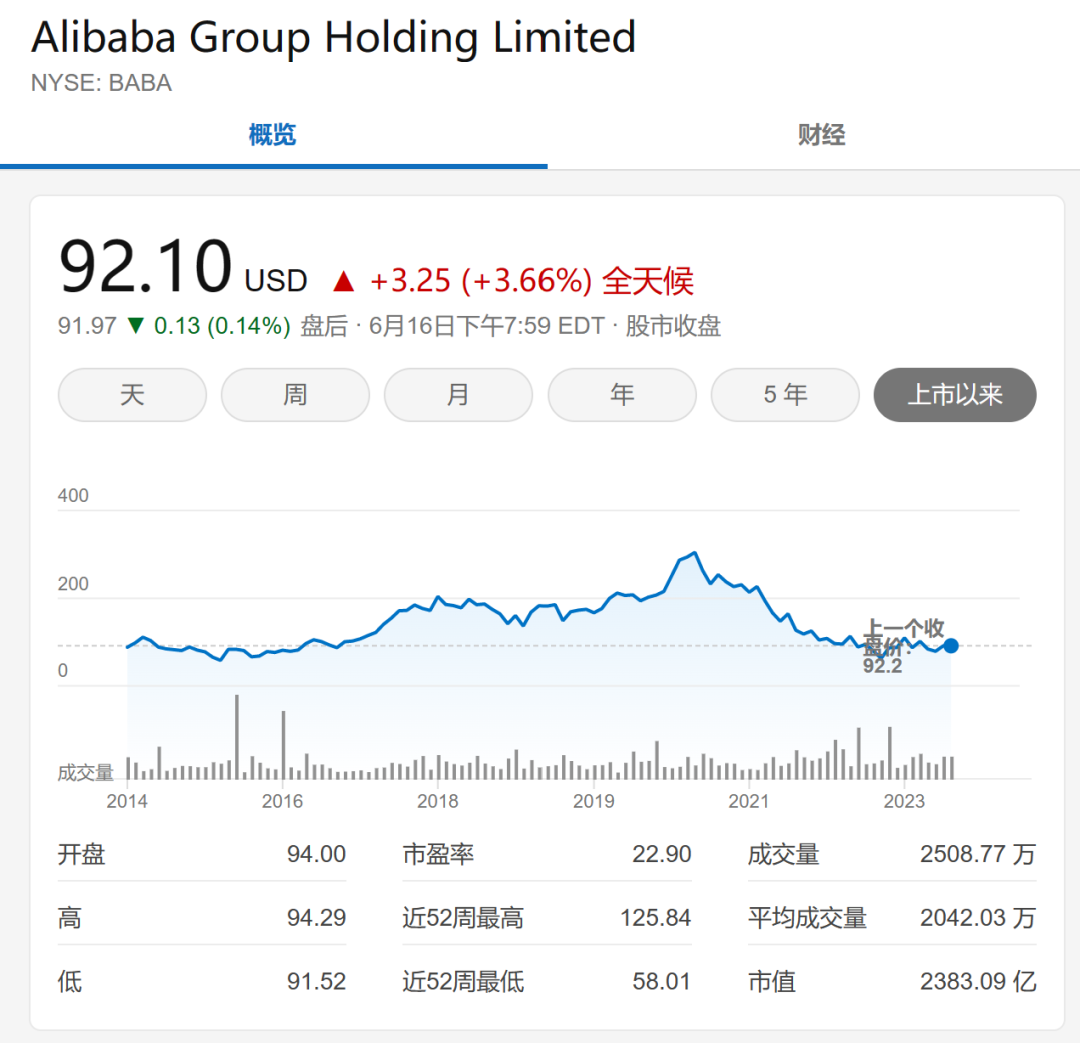Viewport: 1080px width, 1043px height.
Task: Open the 财经 tab
Action: tap(821, 135)
